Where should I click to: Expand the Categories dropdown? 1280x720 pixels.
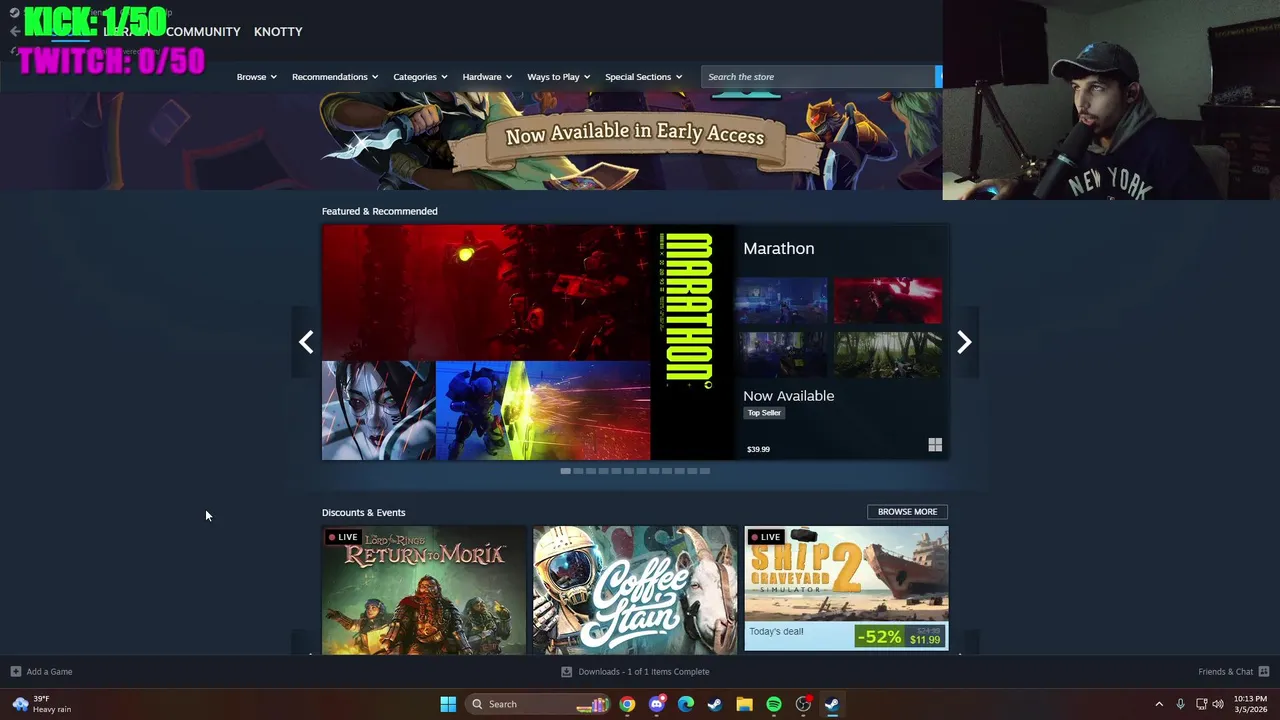[x=421, y=77]
